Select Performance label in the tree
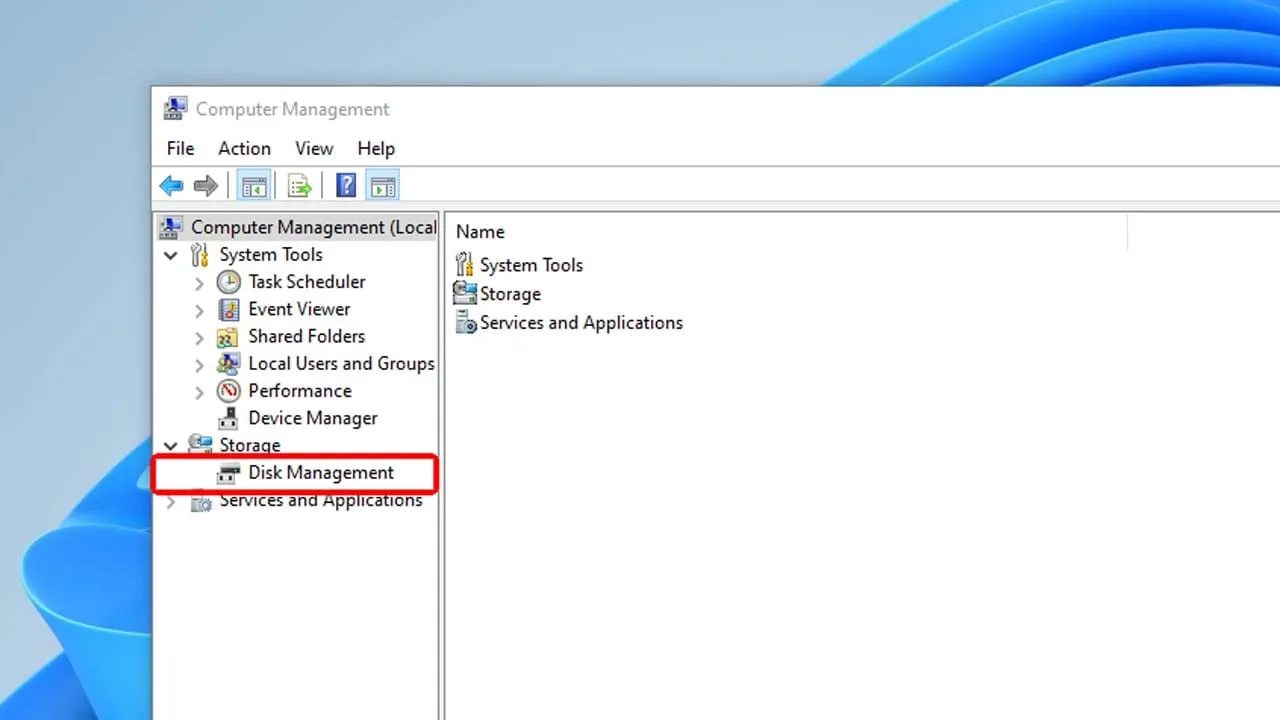This screenshot has width=1280, height=720. [x=300, y=391]
